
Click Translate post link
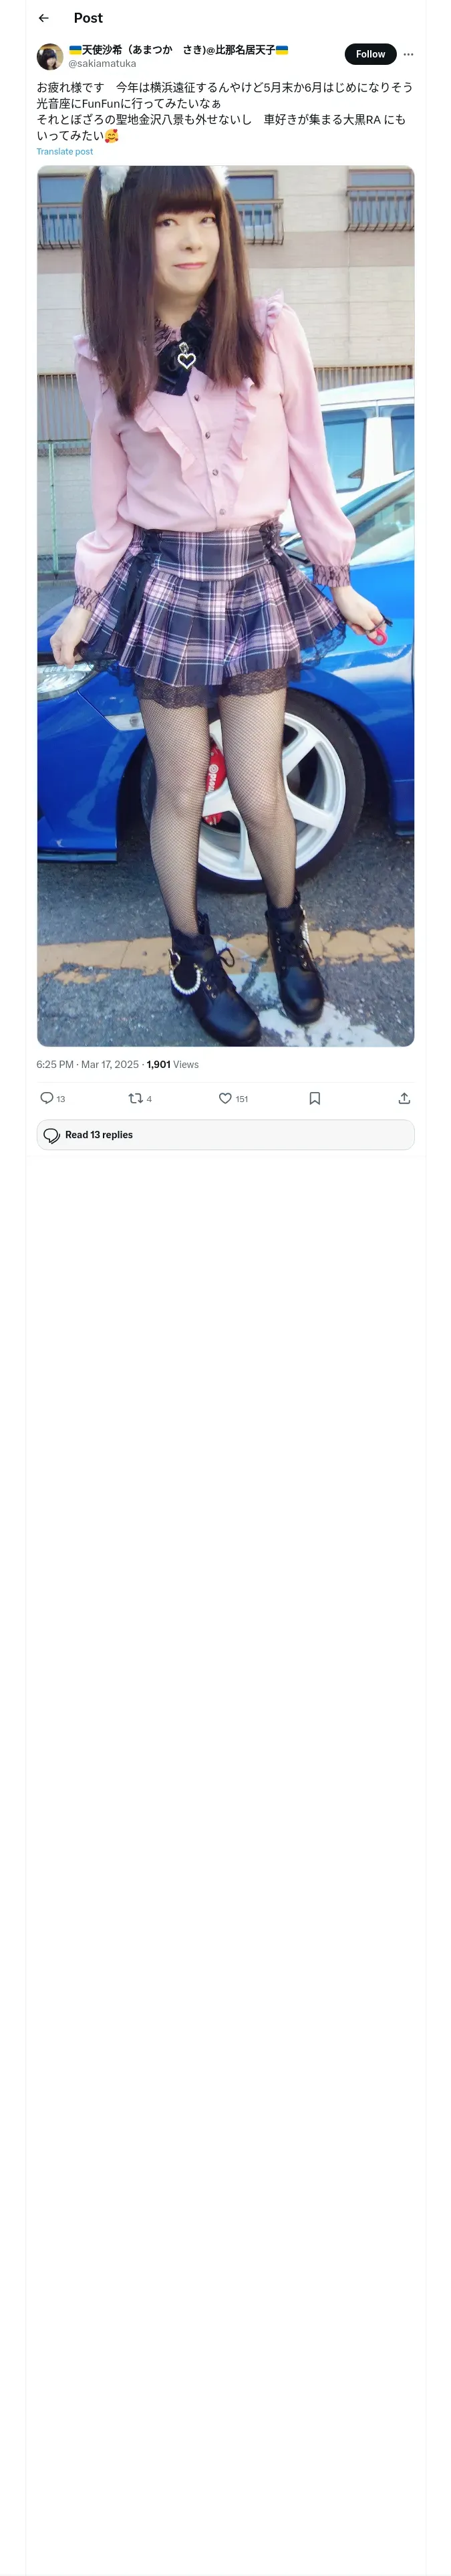coord(65,152)
